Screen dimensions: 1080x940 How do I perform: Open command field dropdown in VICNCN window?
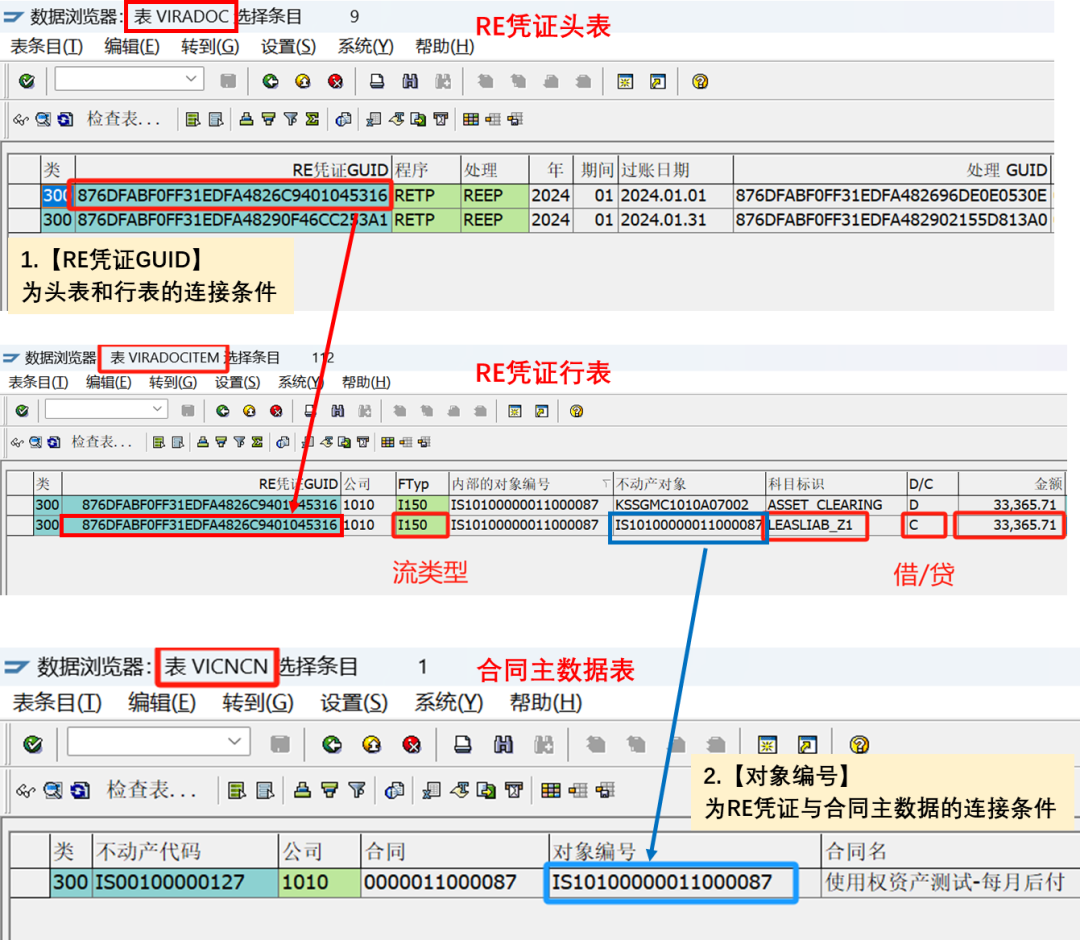tap(234, 742)
